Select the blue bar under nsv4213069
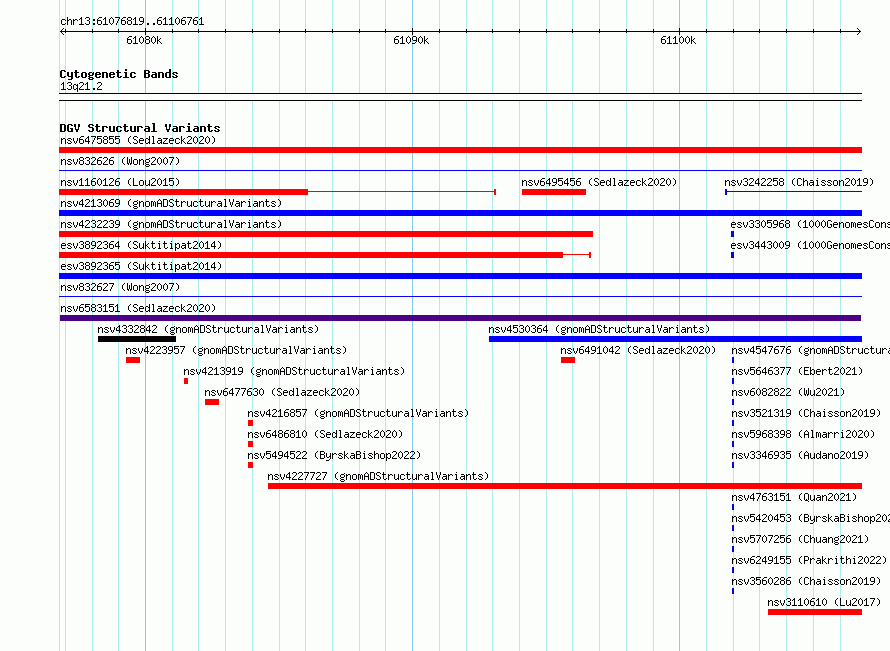This screenshot has width=890, height=651. pyautogui.click(x=460, y=213)
